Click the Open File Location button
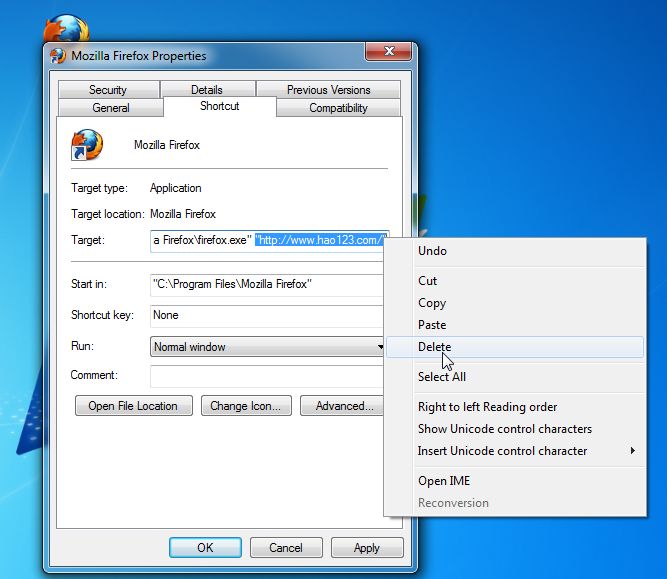Image resolution: width=667 pixels, height=579 pixels. click(x=134, y=406)
